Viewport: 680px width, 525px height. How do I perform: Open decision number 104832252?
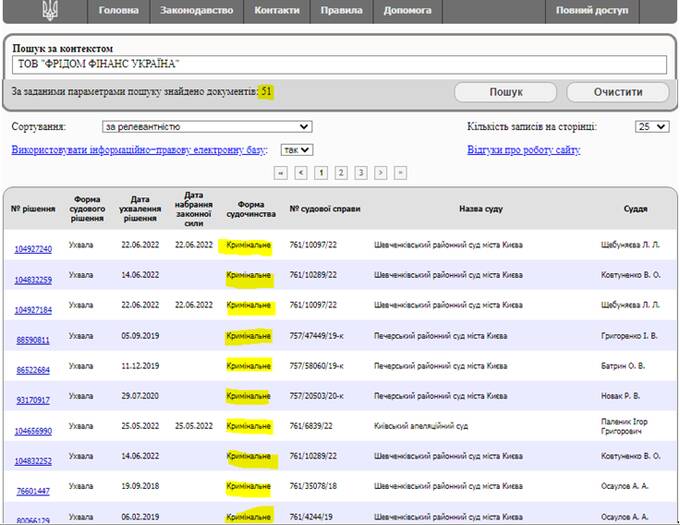tap(33, 461)
